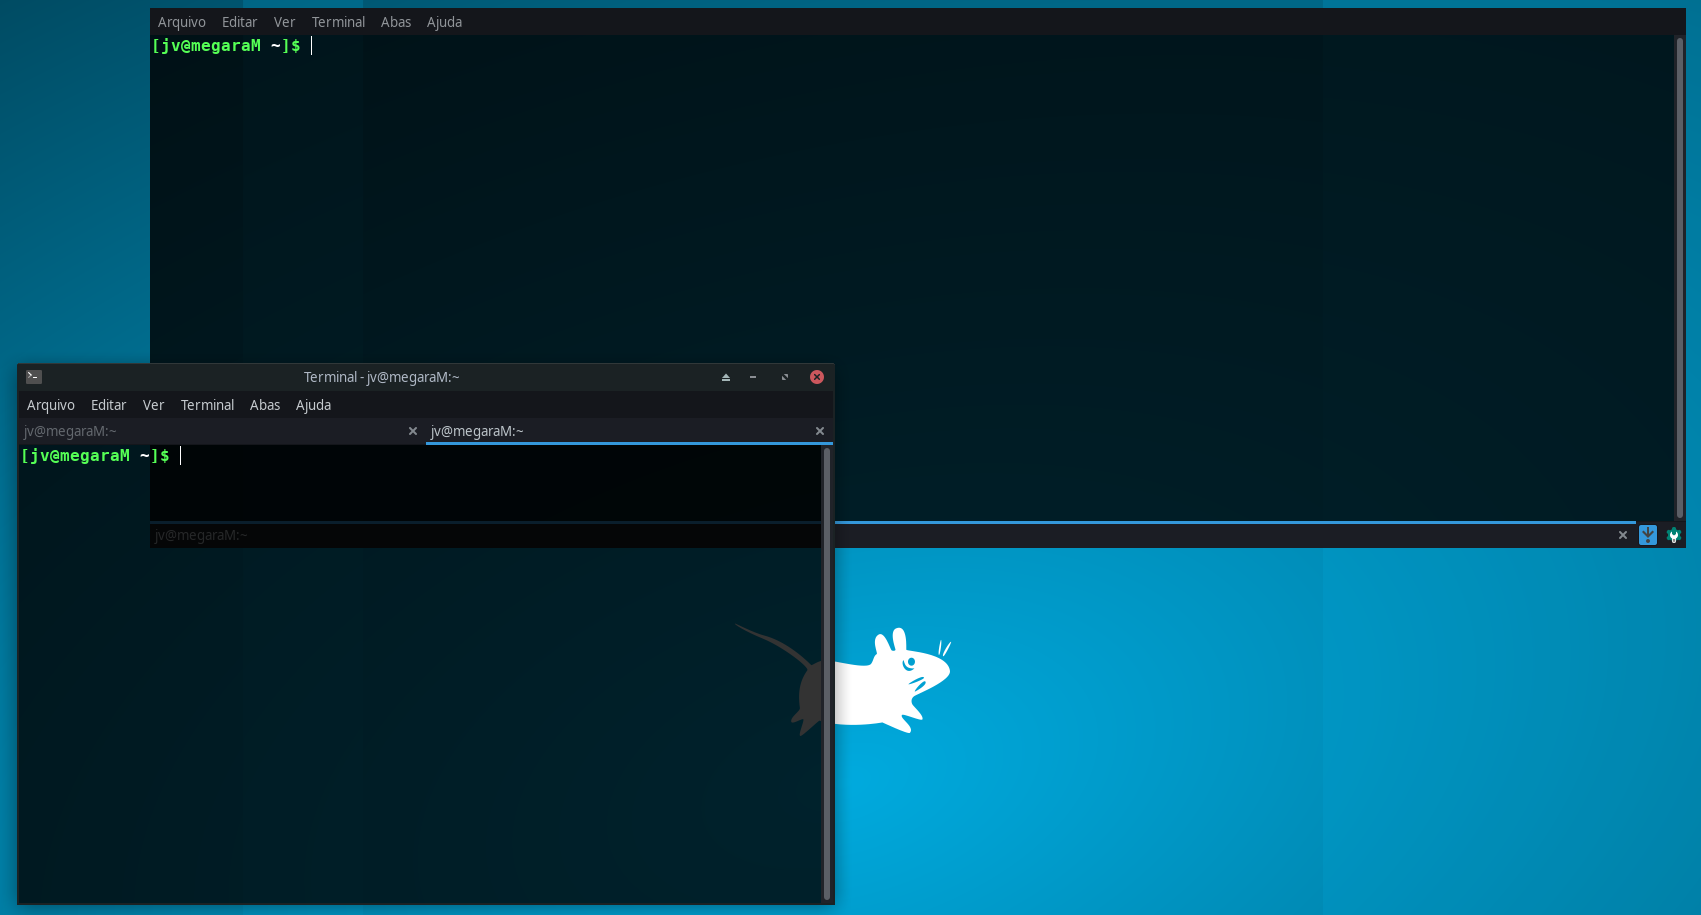Viewport: 1701px width, 915px height.
Task: Close the active second jv@megaraM tab
Action: click(820, 431)
